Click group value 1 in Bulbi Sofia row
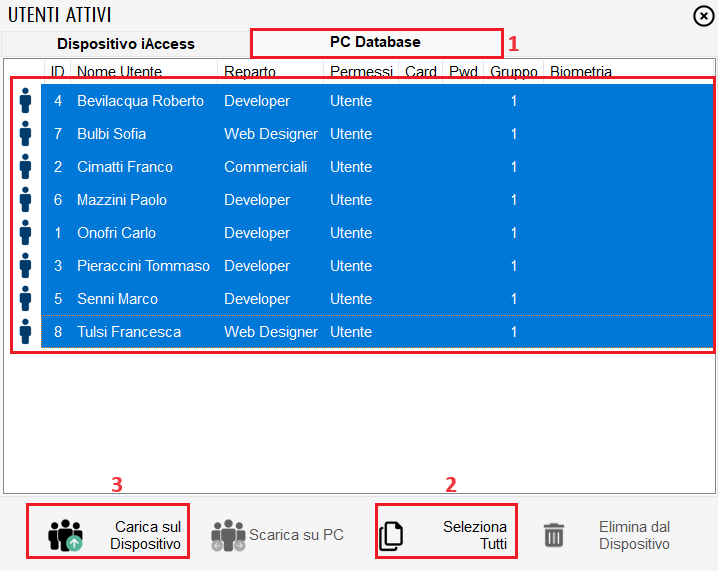This screenshot has width=718, height=571. click(x=514, y=134)
